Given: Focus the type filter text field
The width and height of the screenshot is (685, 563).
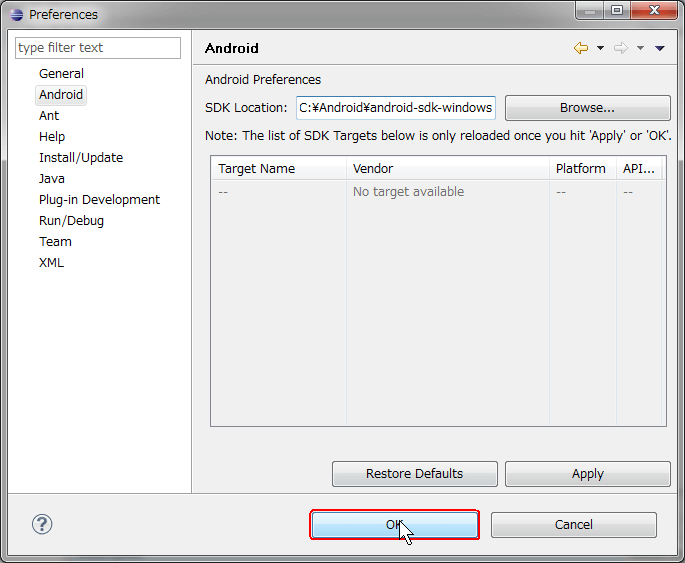Looking at the screenshot, I should [98, 48].
